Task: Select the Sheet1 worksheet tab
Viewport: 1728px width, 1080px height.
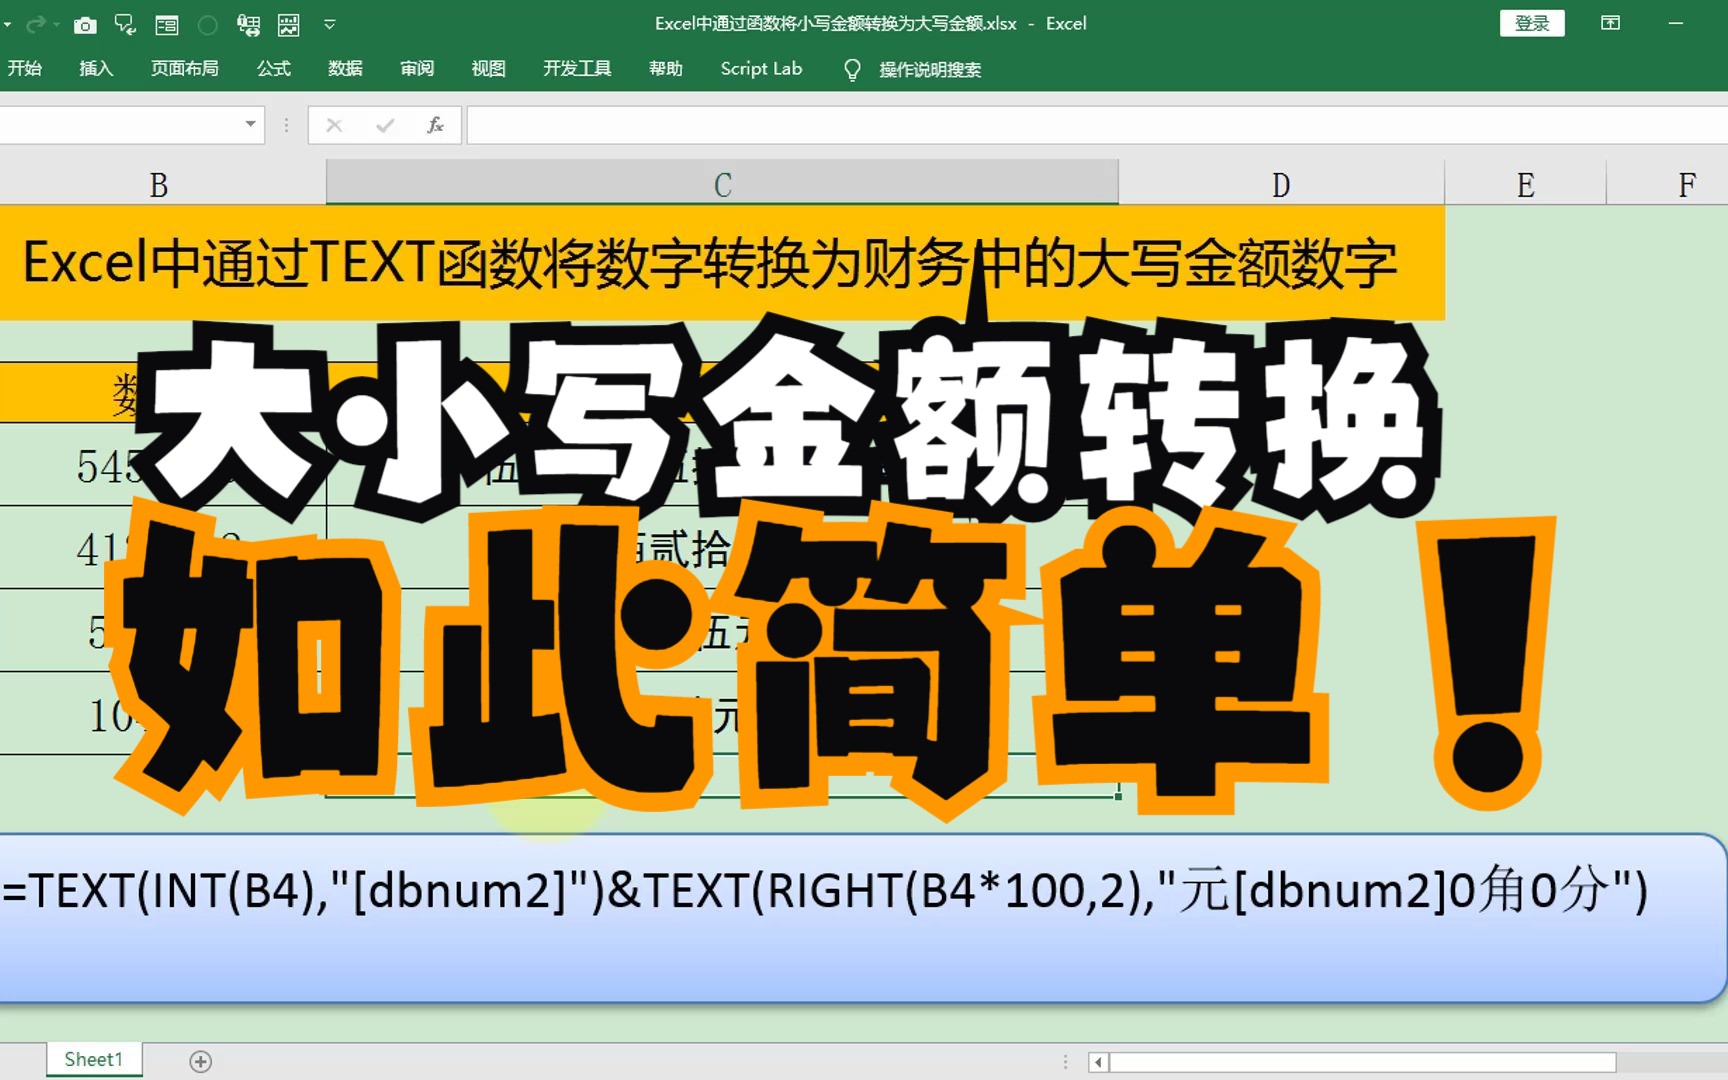Action: pyautogui.click(x=94, y=1060)
